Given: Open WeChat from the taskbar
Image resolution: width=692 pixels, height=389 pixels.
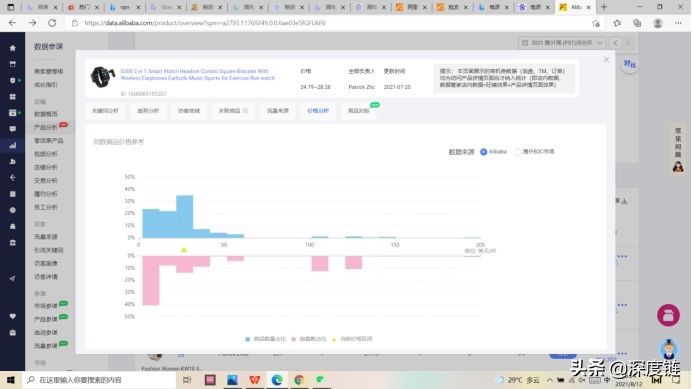Looking at the screenshot, I should 321,380.
